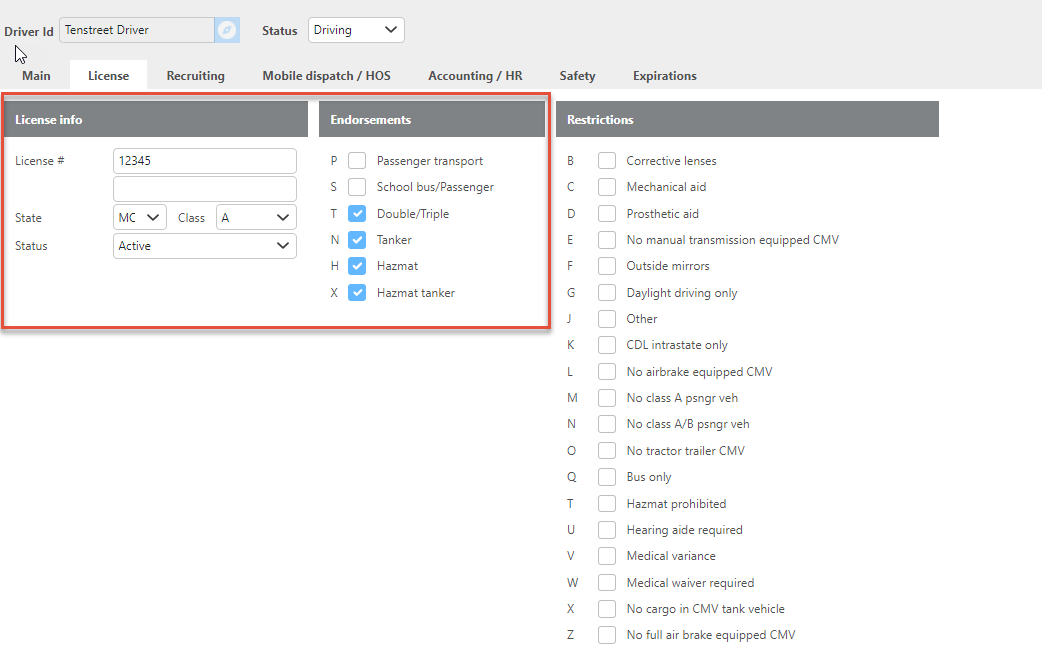Click the empty field below License #
Image resolution: width=1042 pixels, height=669 pixels.
(205, 189)
